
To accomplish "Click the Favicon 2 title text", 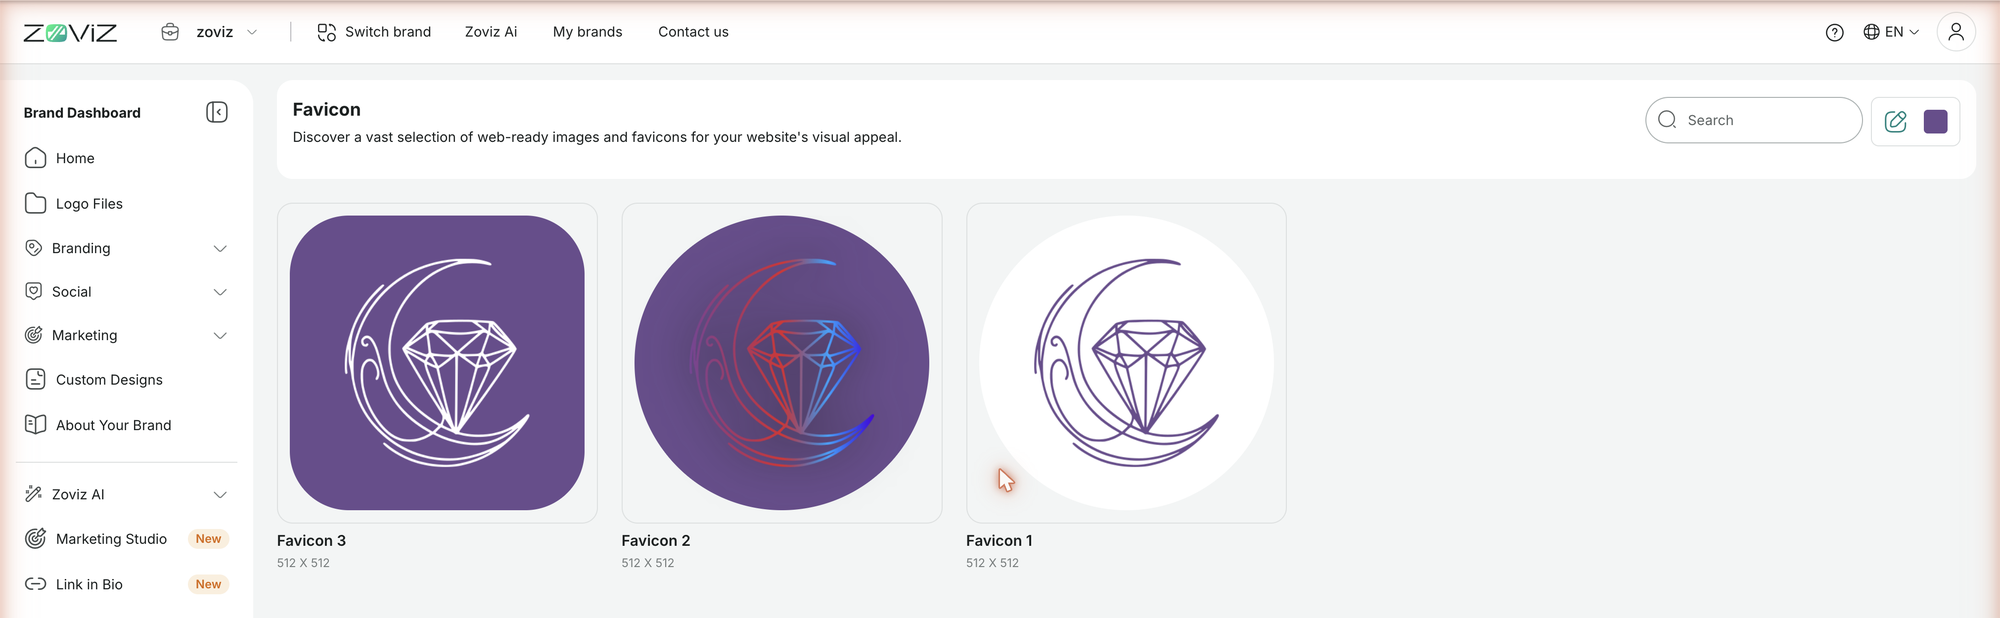I will point(656,540).
